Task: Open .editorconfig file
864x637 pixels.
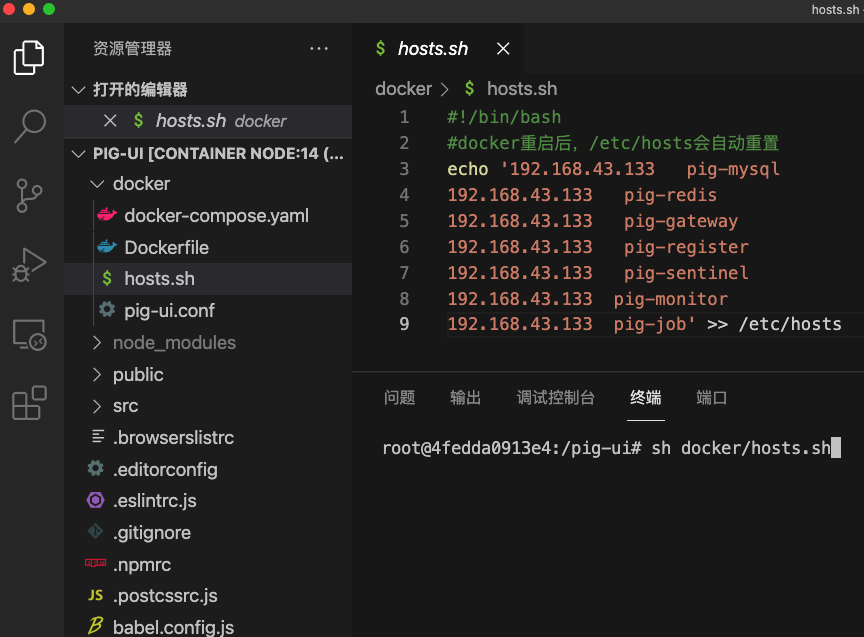Action: pyautogui.click(x=165, y=469)
